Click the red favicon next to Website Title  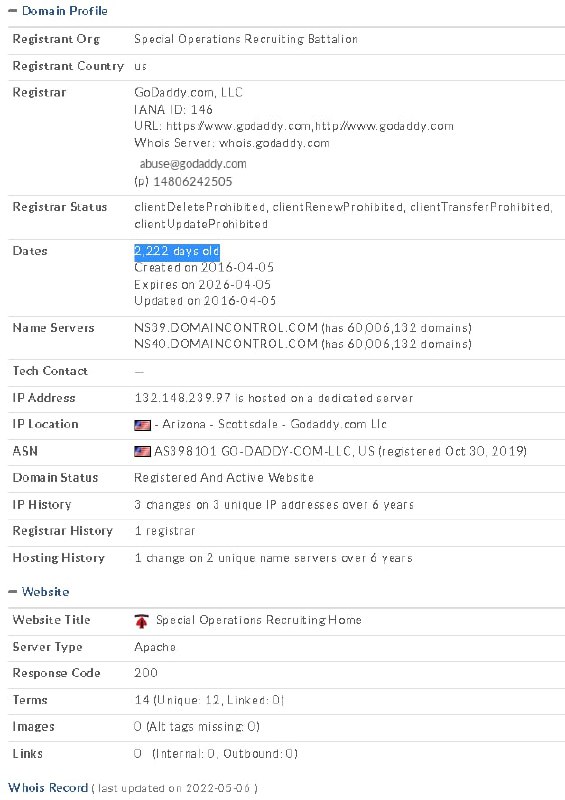[141, 620]
